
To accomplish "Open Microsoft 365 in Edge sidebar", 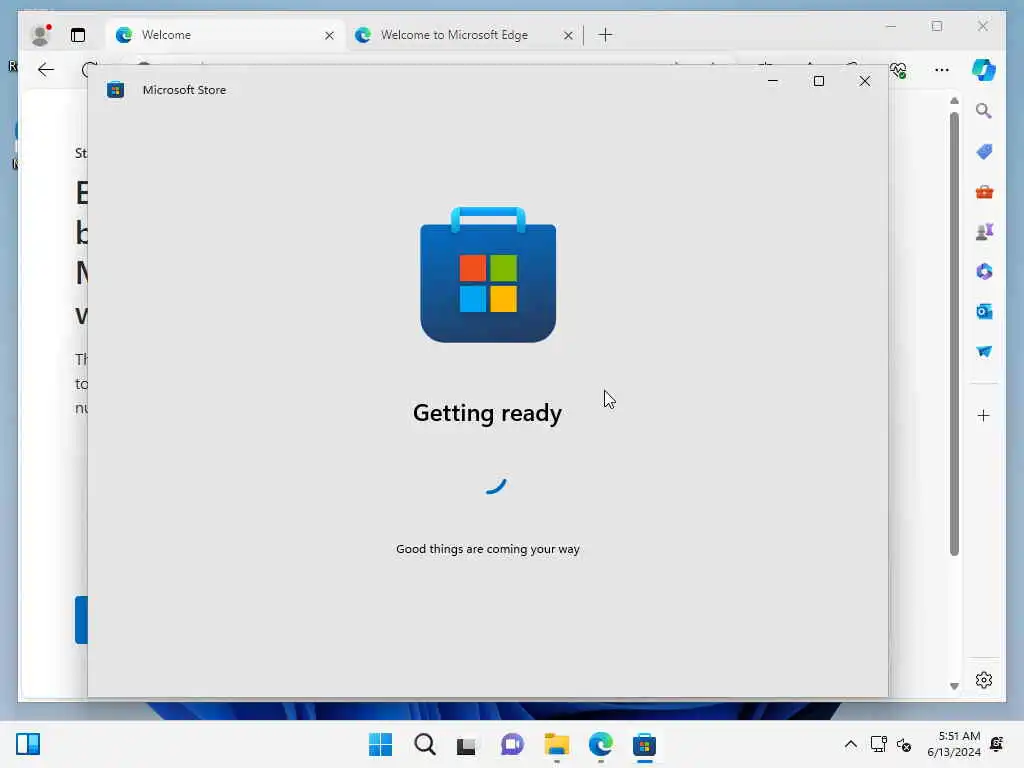I will pyautogui.click(x=984, y=271).
